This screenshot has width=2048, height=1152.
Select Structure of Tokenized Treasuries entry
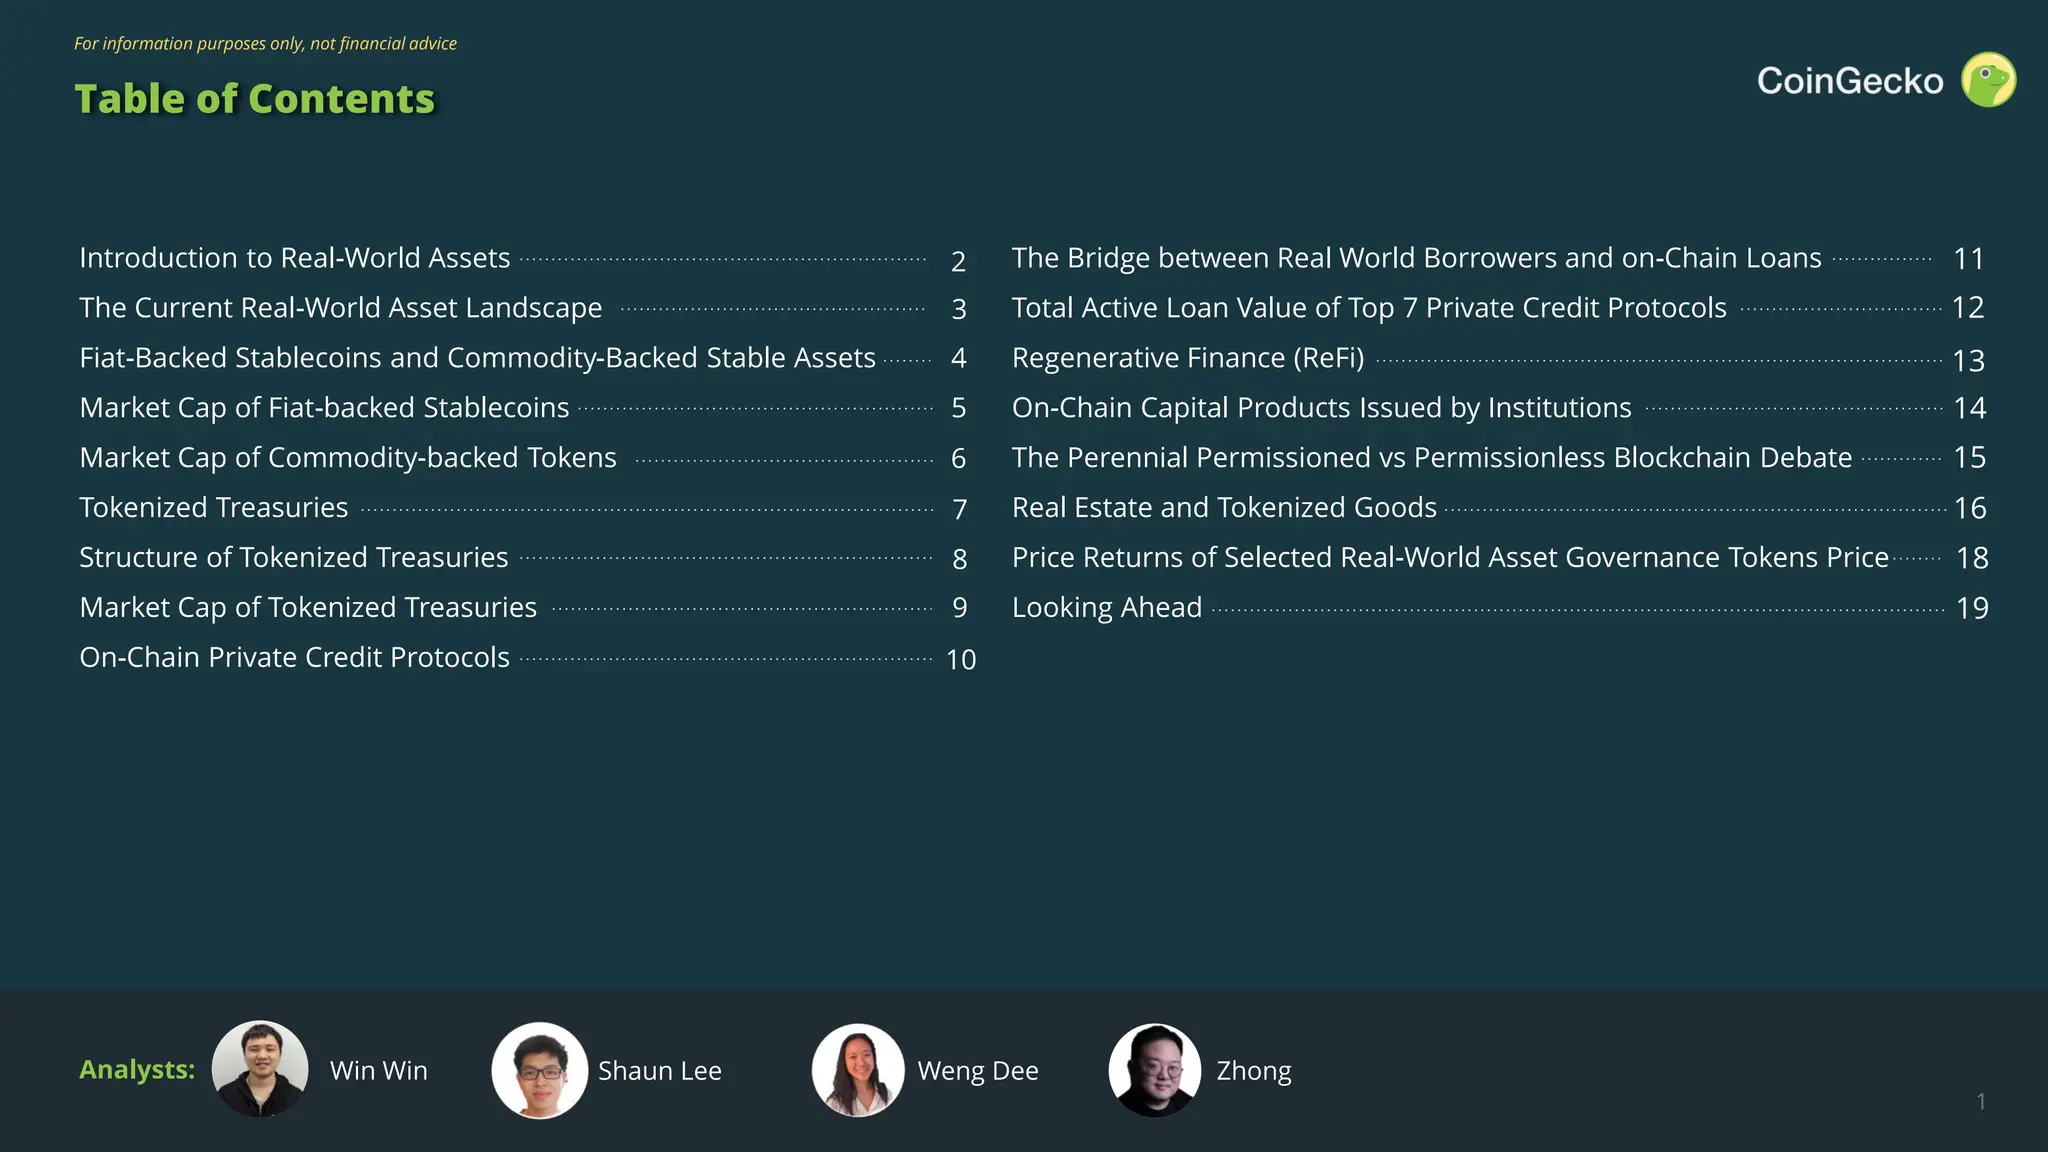294,558
